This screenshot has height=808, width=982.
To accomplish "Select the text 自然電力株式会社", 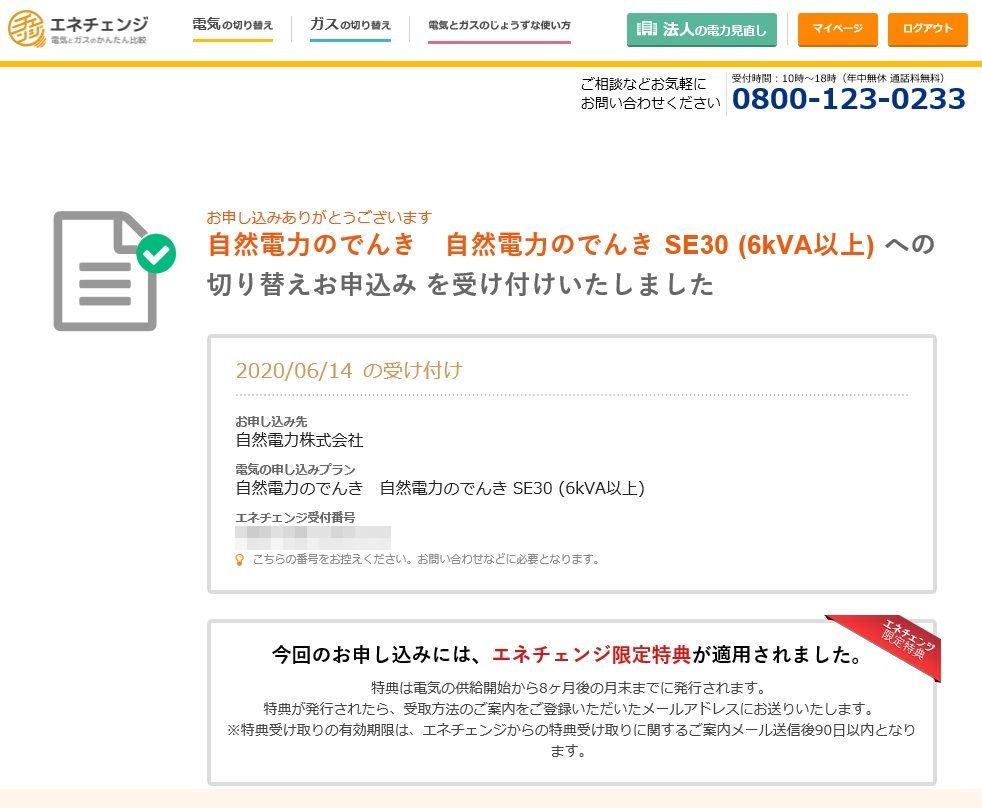I will [299, 440].
